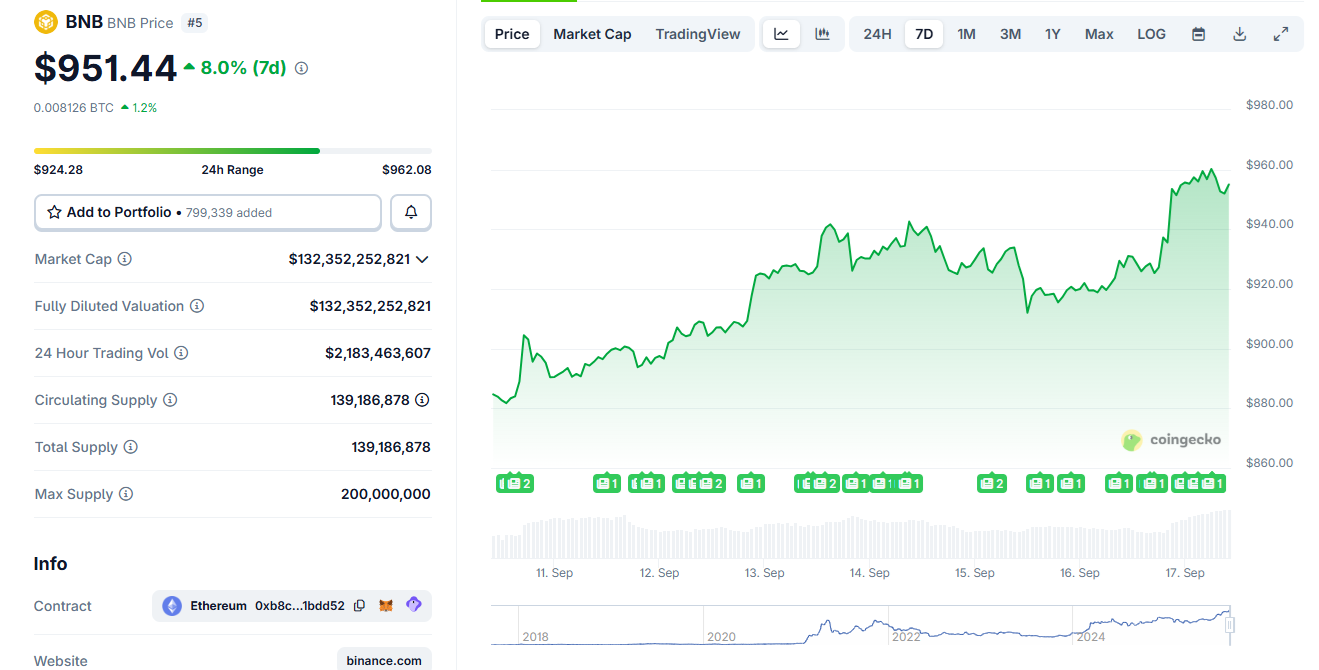This screenshot has width=1319, height=670.
Task: Open the Total Supply info icon
Action: pyautogui.click(x=130, y=447)
